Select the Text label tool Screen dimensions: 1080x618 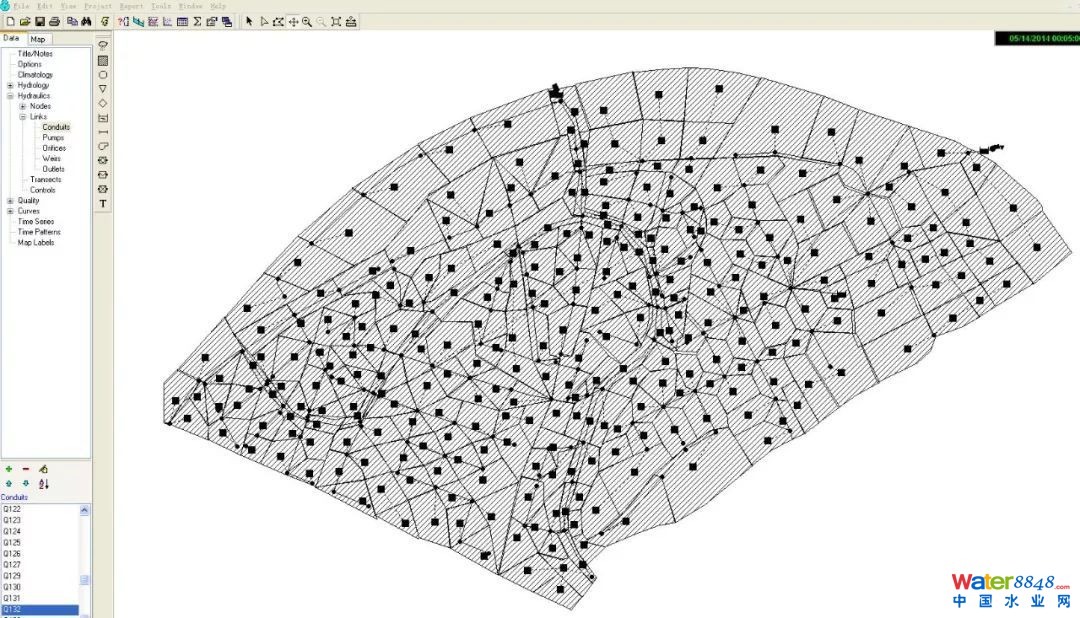pyautogui.click(x=103, y=204)
